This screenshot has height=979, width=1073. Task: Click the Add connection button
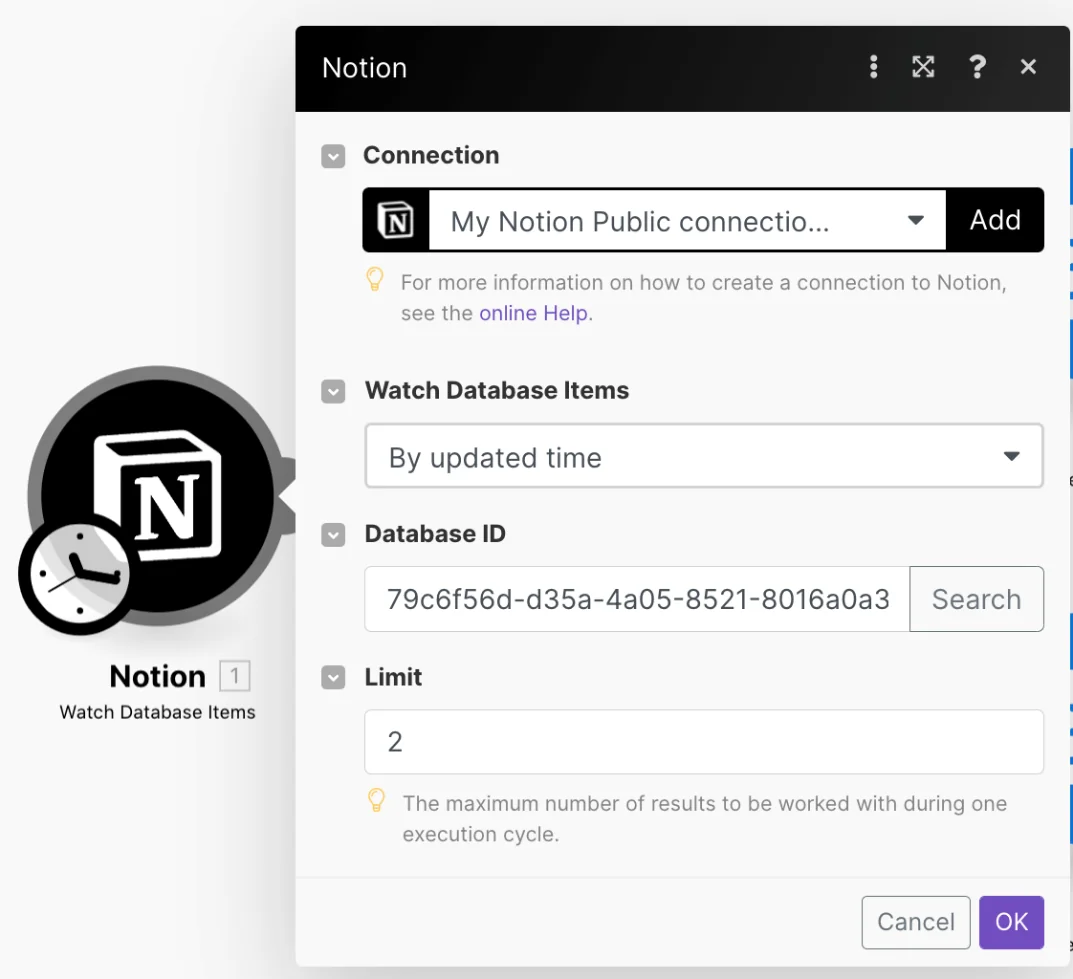click(x=995, y=220)
